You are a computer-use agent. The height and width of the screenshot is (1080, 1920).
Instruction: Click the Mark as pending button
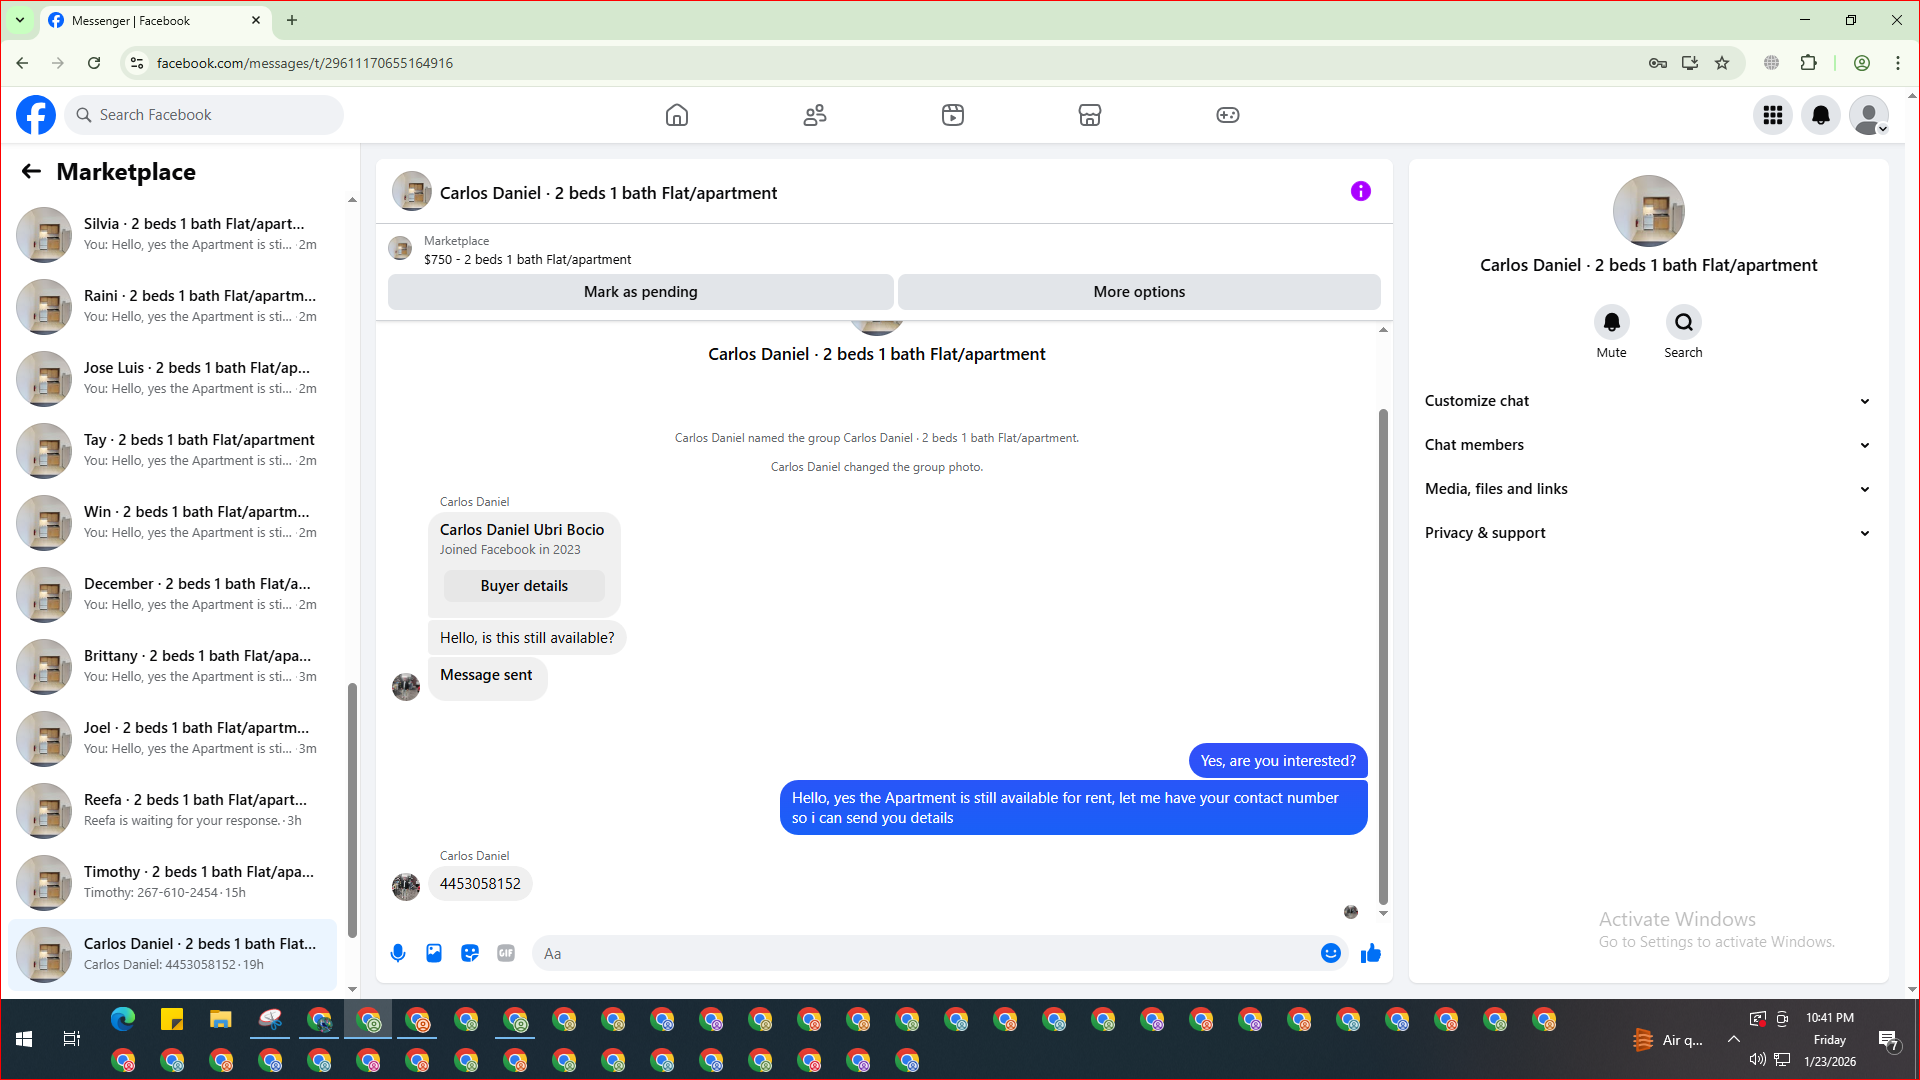640,292
